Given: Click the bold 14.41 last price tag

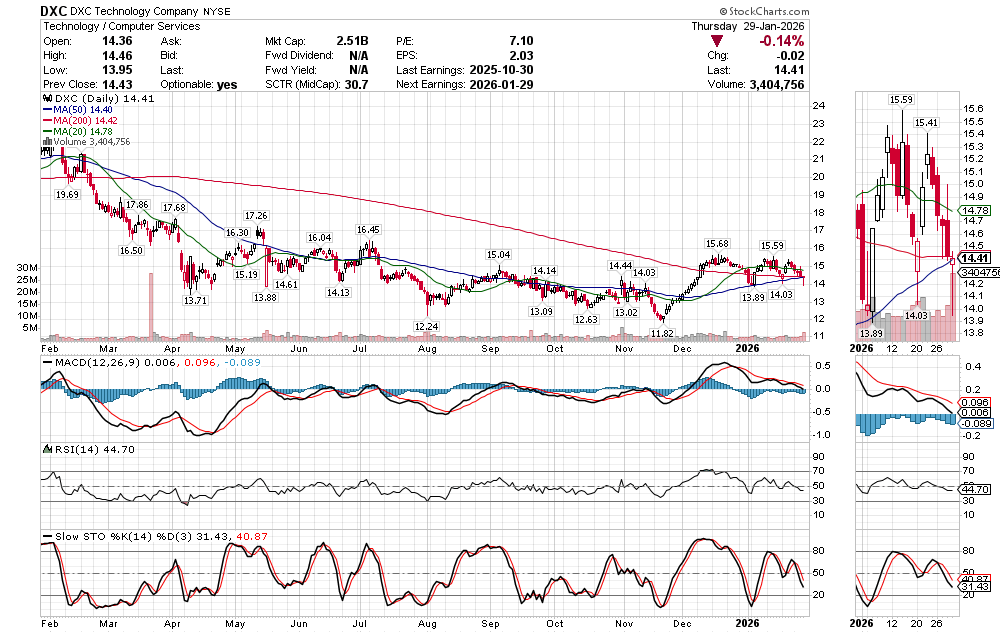Looking at the screenshot, I should click(x=974, y=257).
